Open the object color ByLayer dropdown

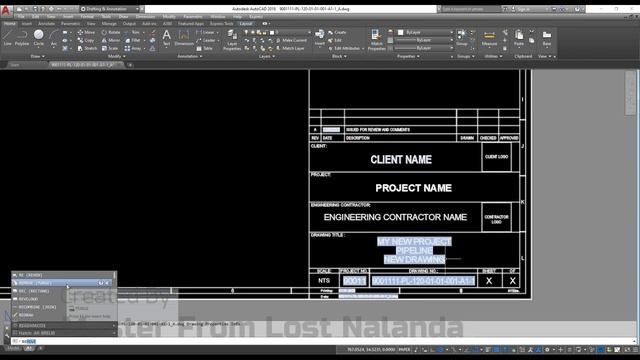coord(425,32)
